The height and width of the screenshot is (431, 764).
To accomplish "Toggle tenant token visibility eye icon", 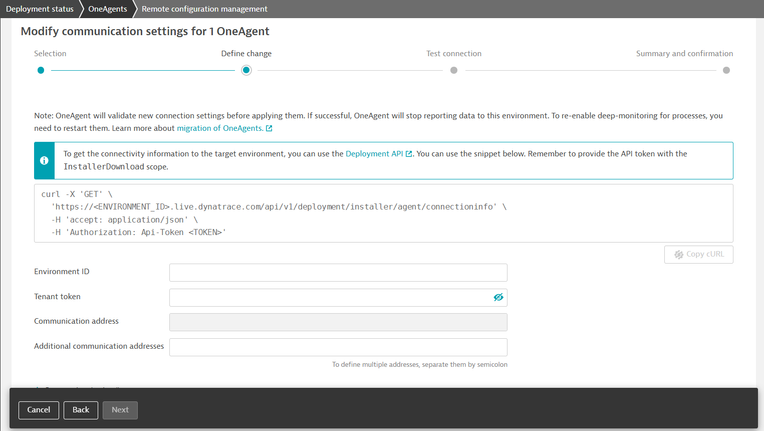I will tap(498, 297).
